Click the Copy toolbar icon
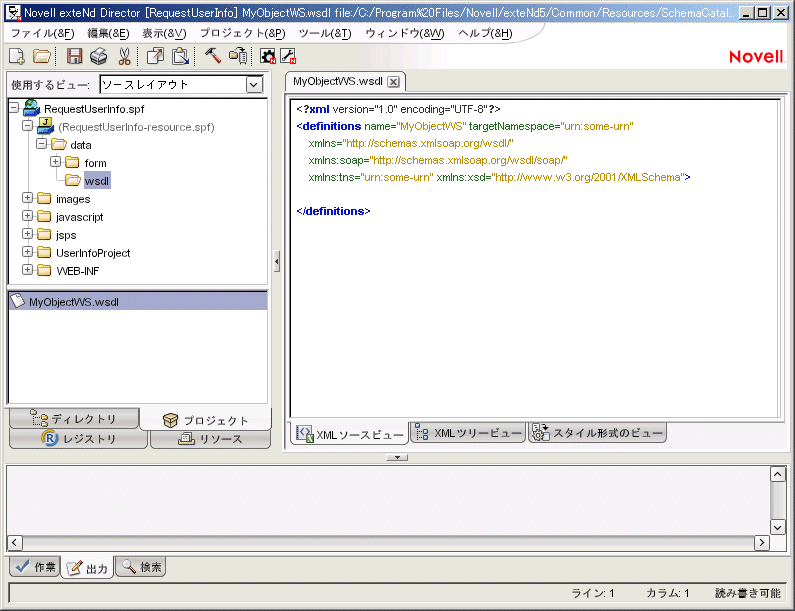Viewport: 795px width, 611px height. point(155,56)
